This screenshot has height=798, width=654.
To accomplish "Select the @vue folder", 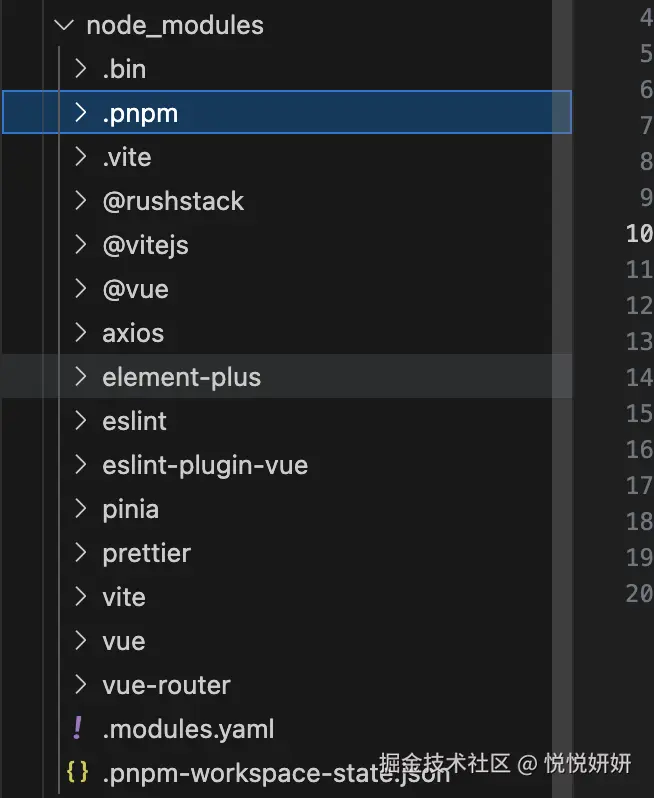I will point(135,289).
